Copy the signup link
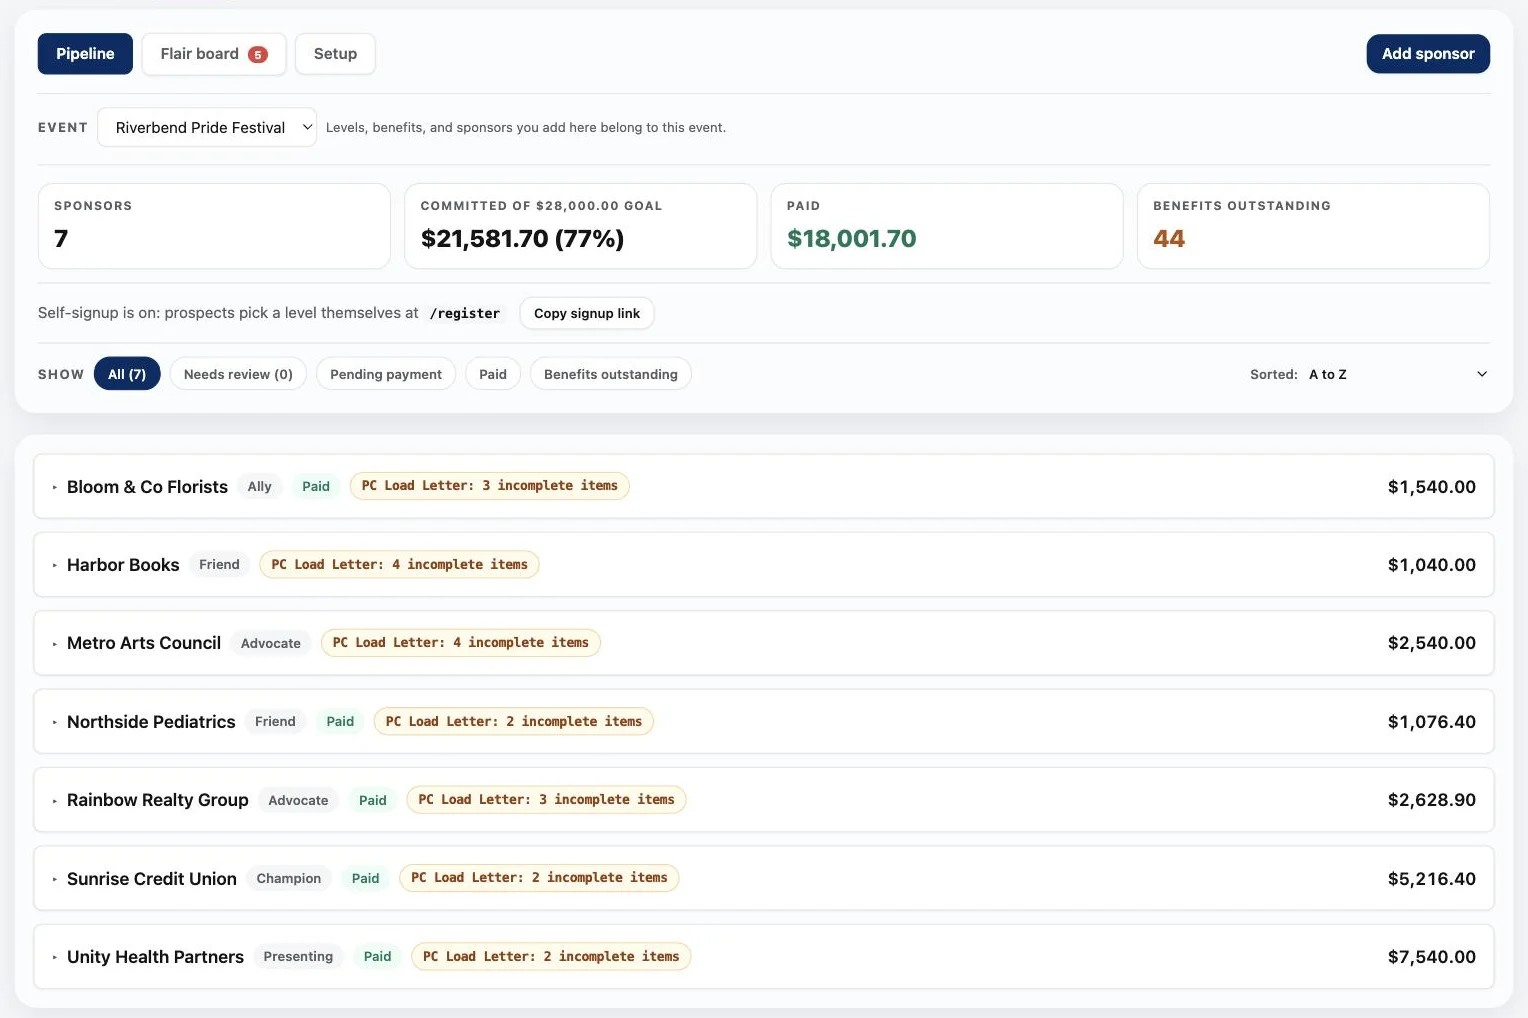1528x1018 pixels. 587,313
